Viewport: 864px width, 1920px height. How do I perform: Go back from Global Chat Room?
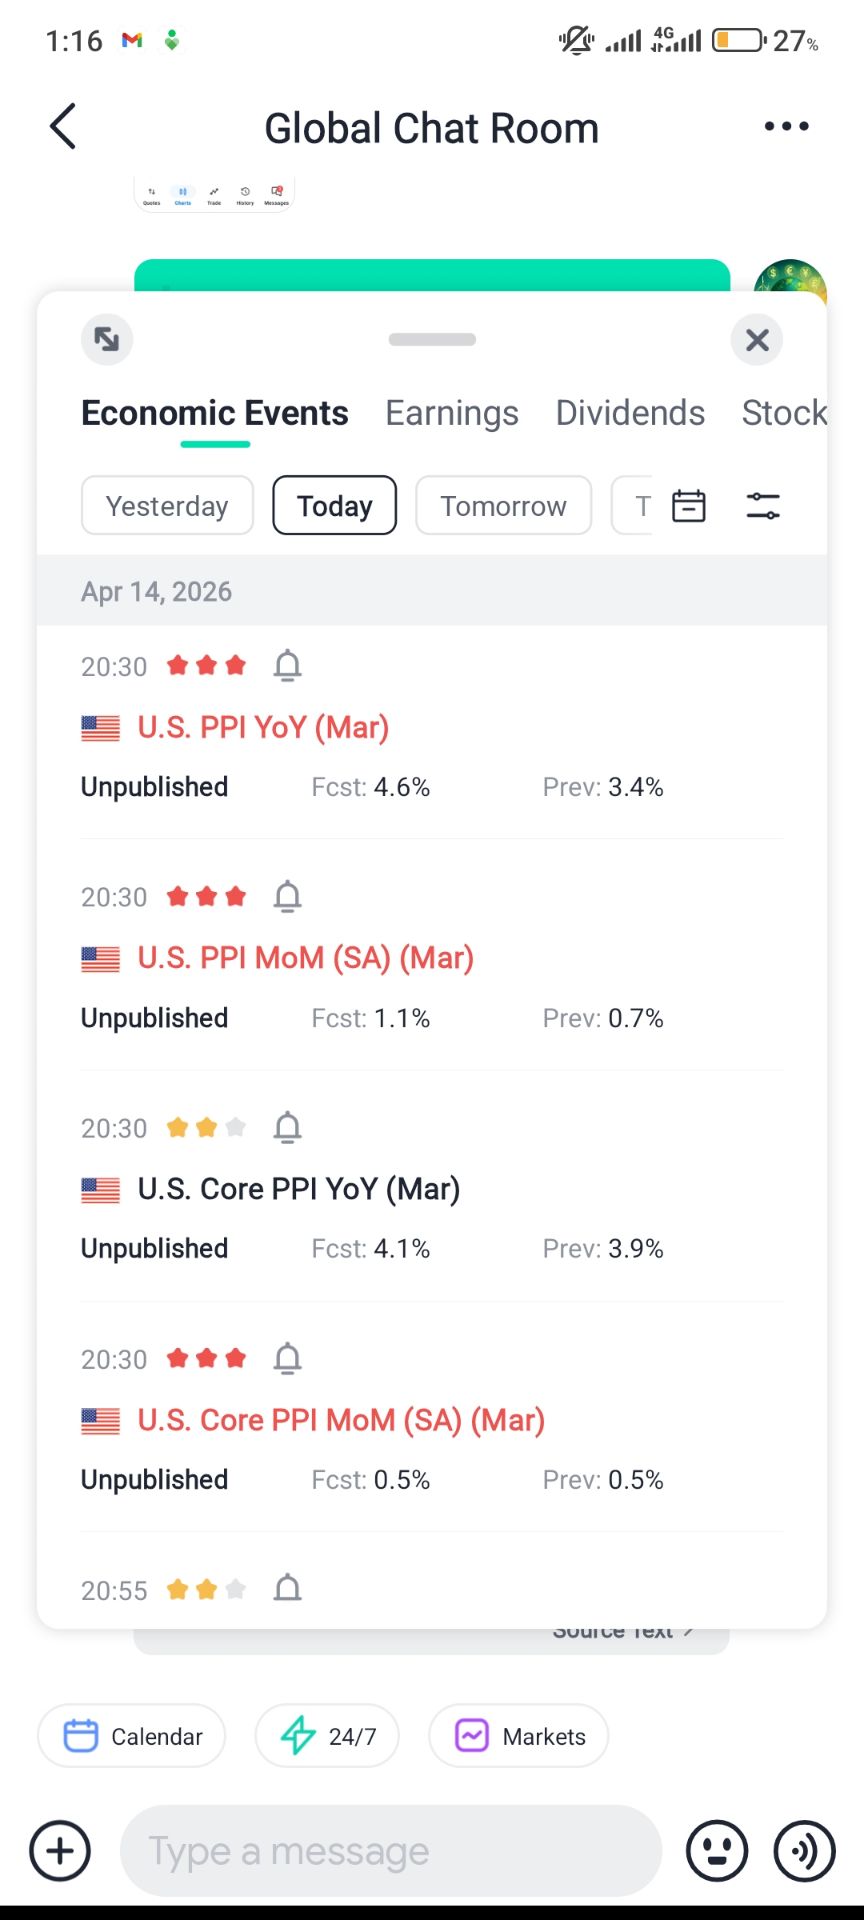63,127
